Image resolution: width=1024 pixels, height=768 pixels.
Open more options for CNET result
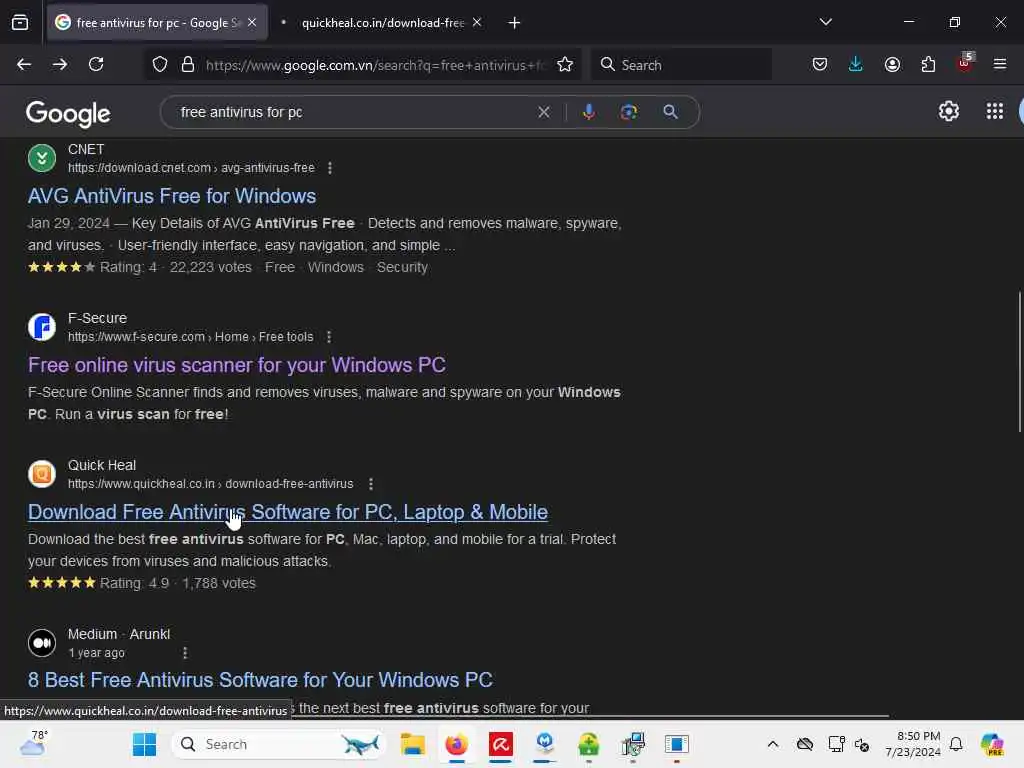click(x=330, y=168)
